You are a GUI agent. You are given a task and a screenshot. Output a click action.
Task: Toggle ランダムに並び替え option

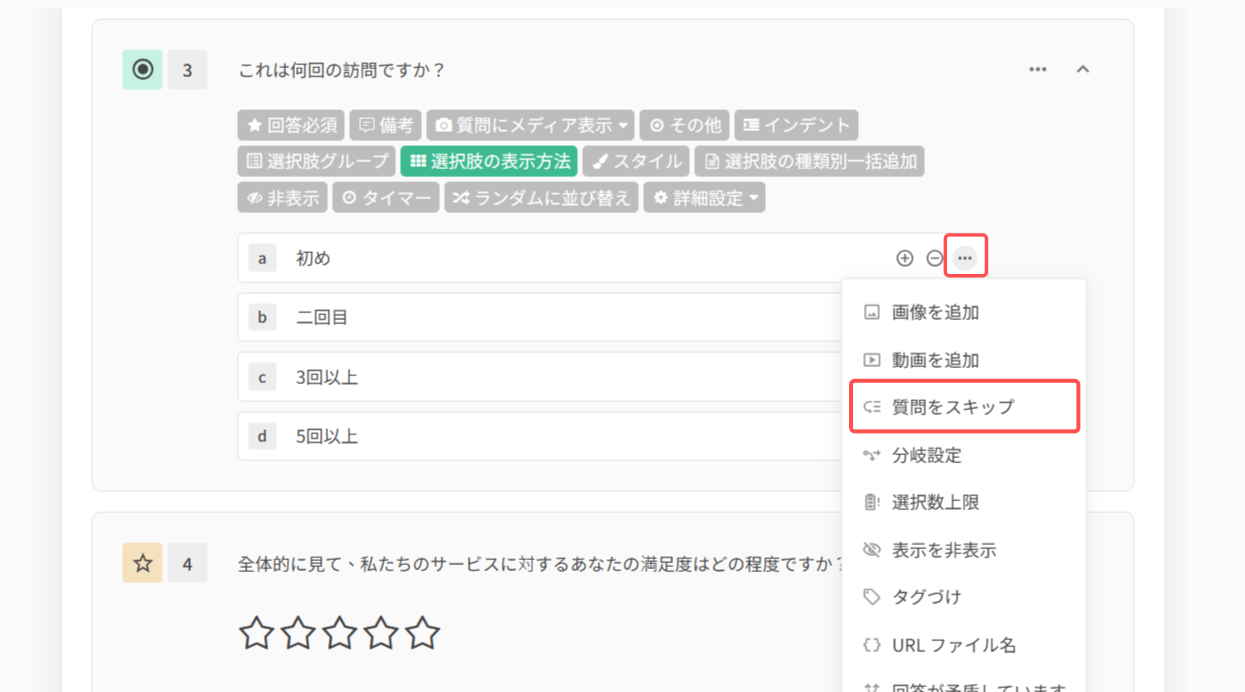[x=542, y=198]
